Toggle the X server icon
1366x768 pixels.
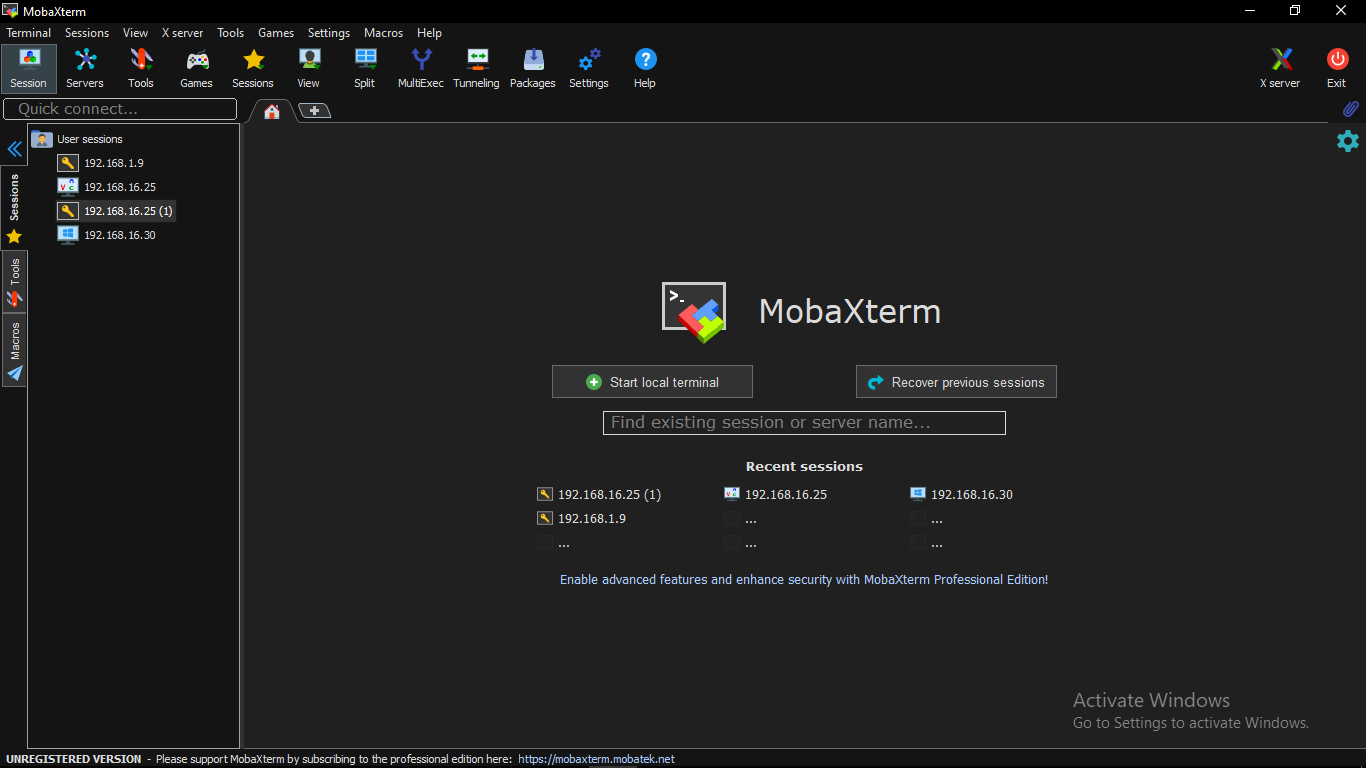pos(1280,68)
